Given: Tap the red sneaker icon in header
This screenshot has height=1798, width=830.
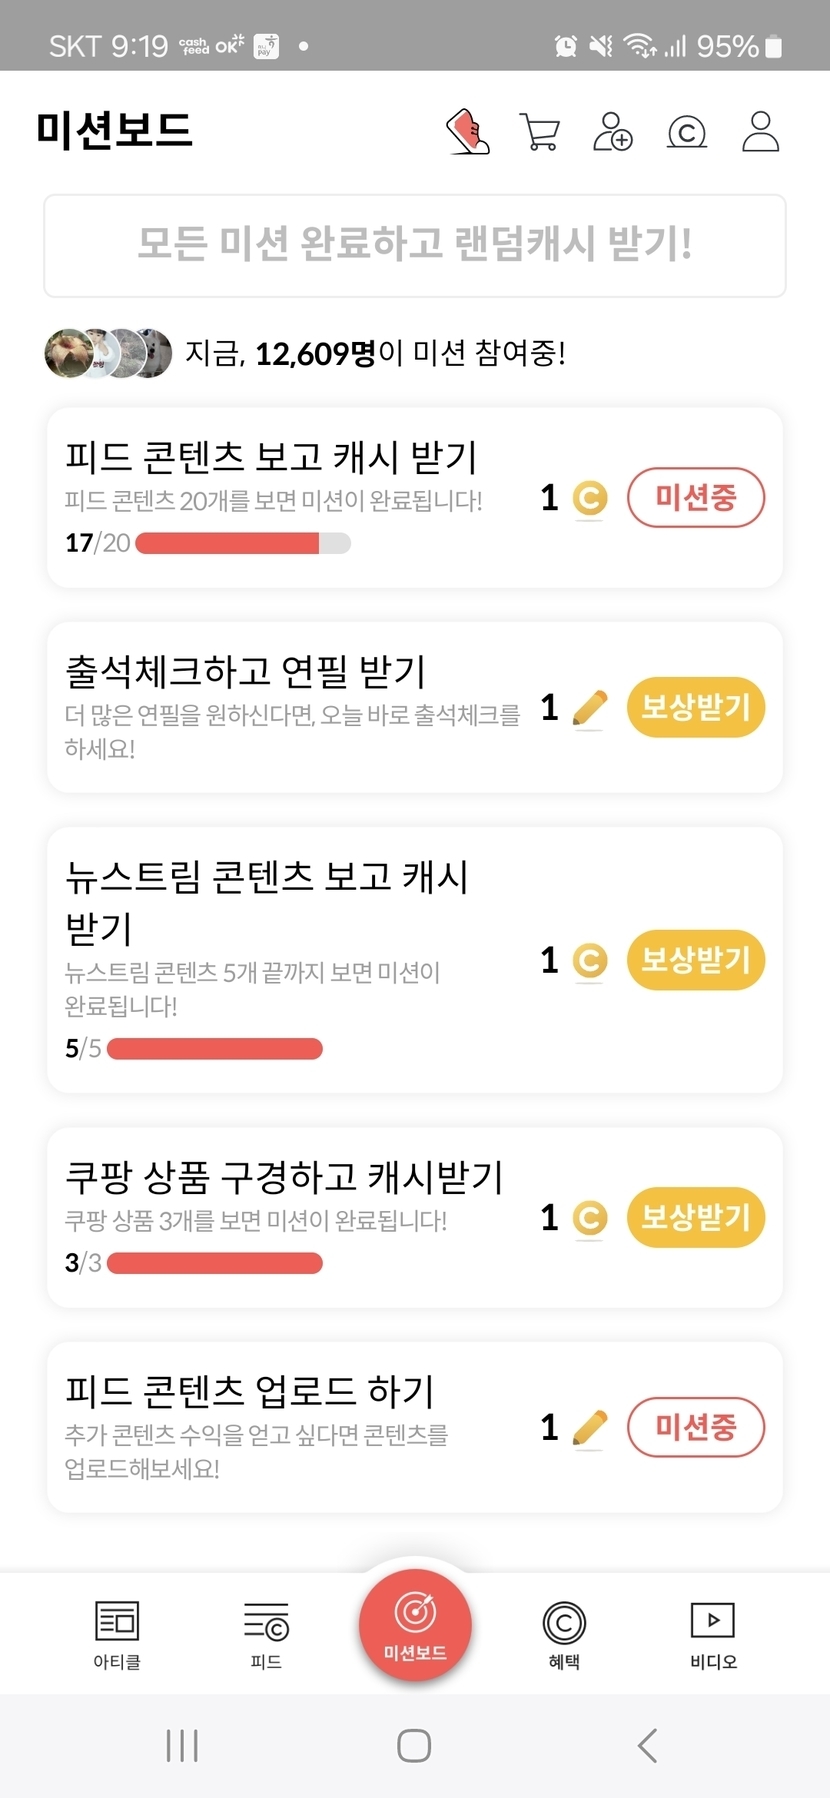Looking at the screenshot, I should (x=467, y=131).
